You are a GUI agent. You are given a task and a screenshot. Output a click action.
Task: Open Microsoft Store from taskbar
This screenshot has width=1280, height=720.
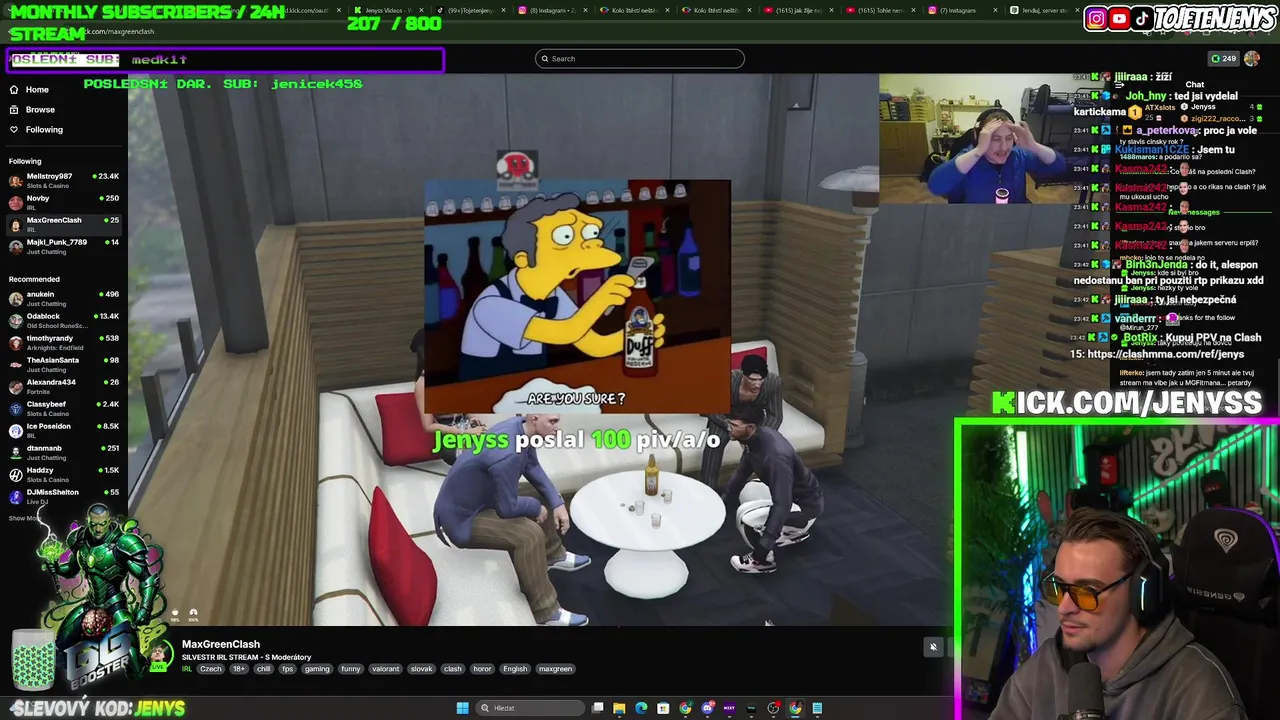[x=663, y=708]
